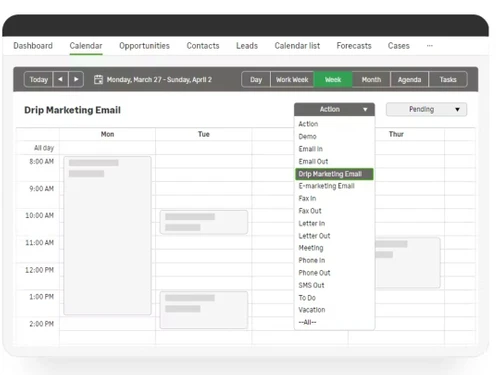Open Monday 8:00 AM event block
This screenshot has width=500, height=375.
click(x=107, y=235)
